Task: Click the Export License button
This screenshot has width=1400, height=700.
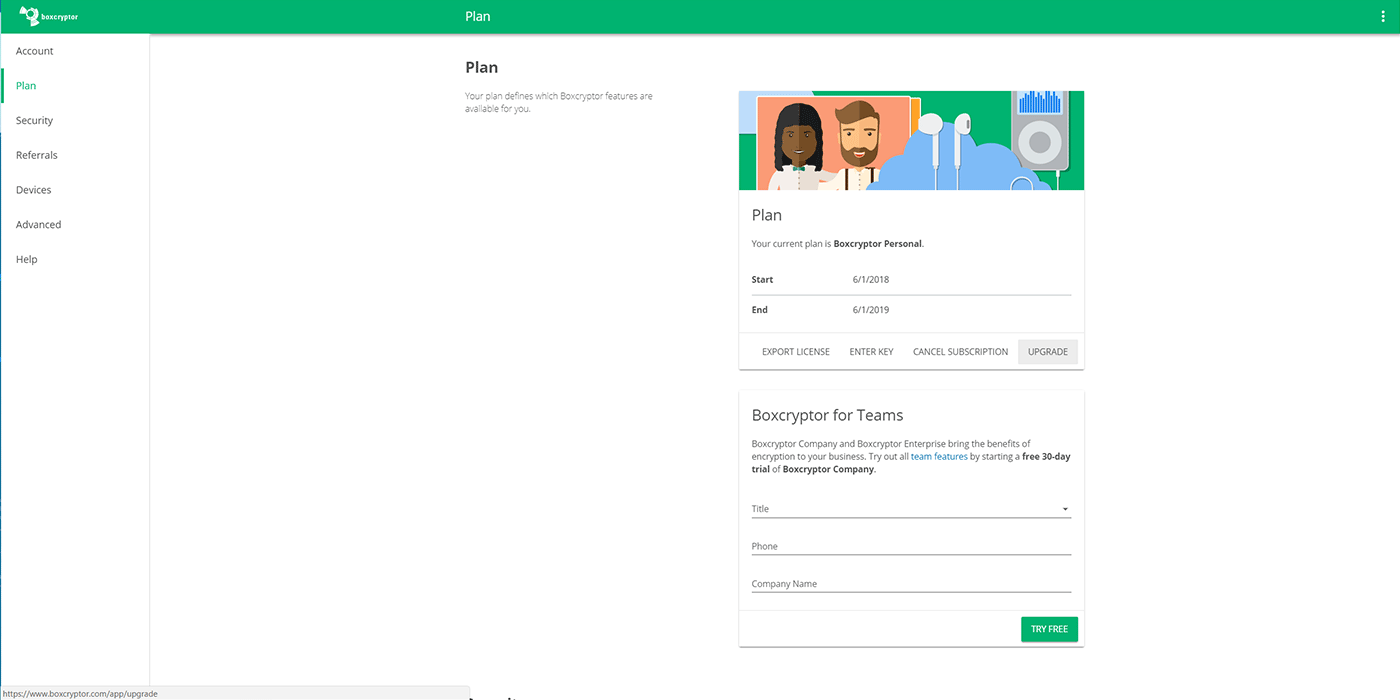Action: tap(796, 352)
